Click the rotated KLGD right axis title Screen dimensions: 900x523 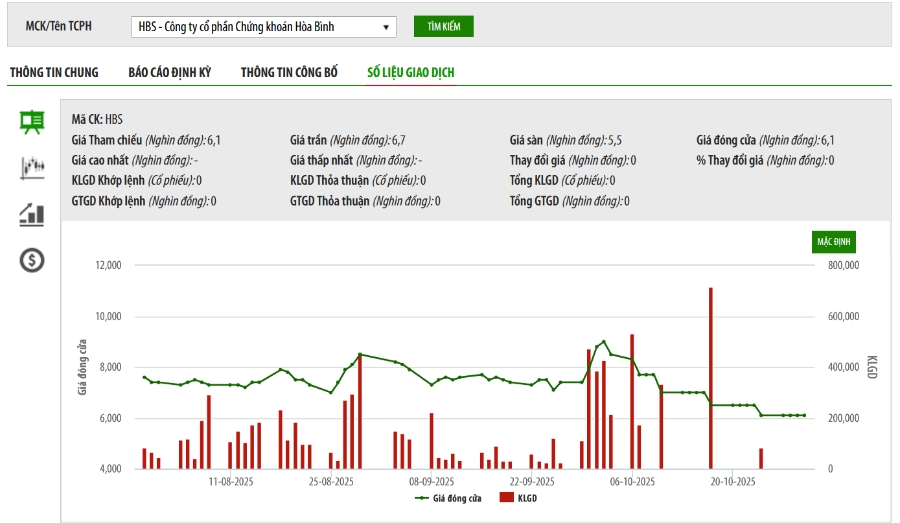pos(870,366)
